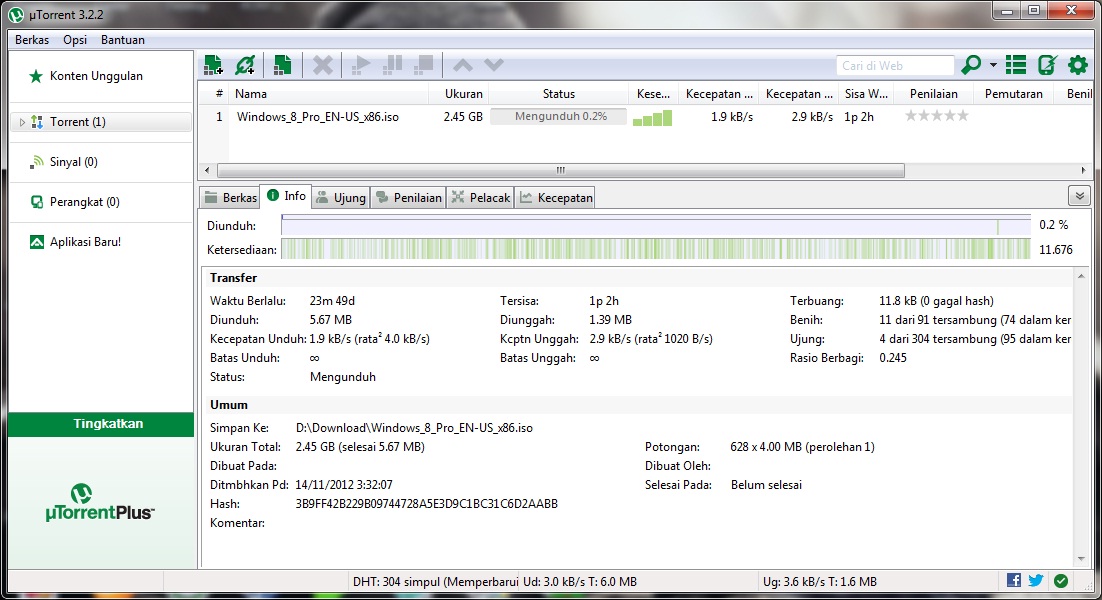This screenshot has height=600, width=1102.
Task: Sort by the Ukuran column header
Action: pyautogui.click(x=458, y=94)
